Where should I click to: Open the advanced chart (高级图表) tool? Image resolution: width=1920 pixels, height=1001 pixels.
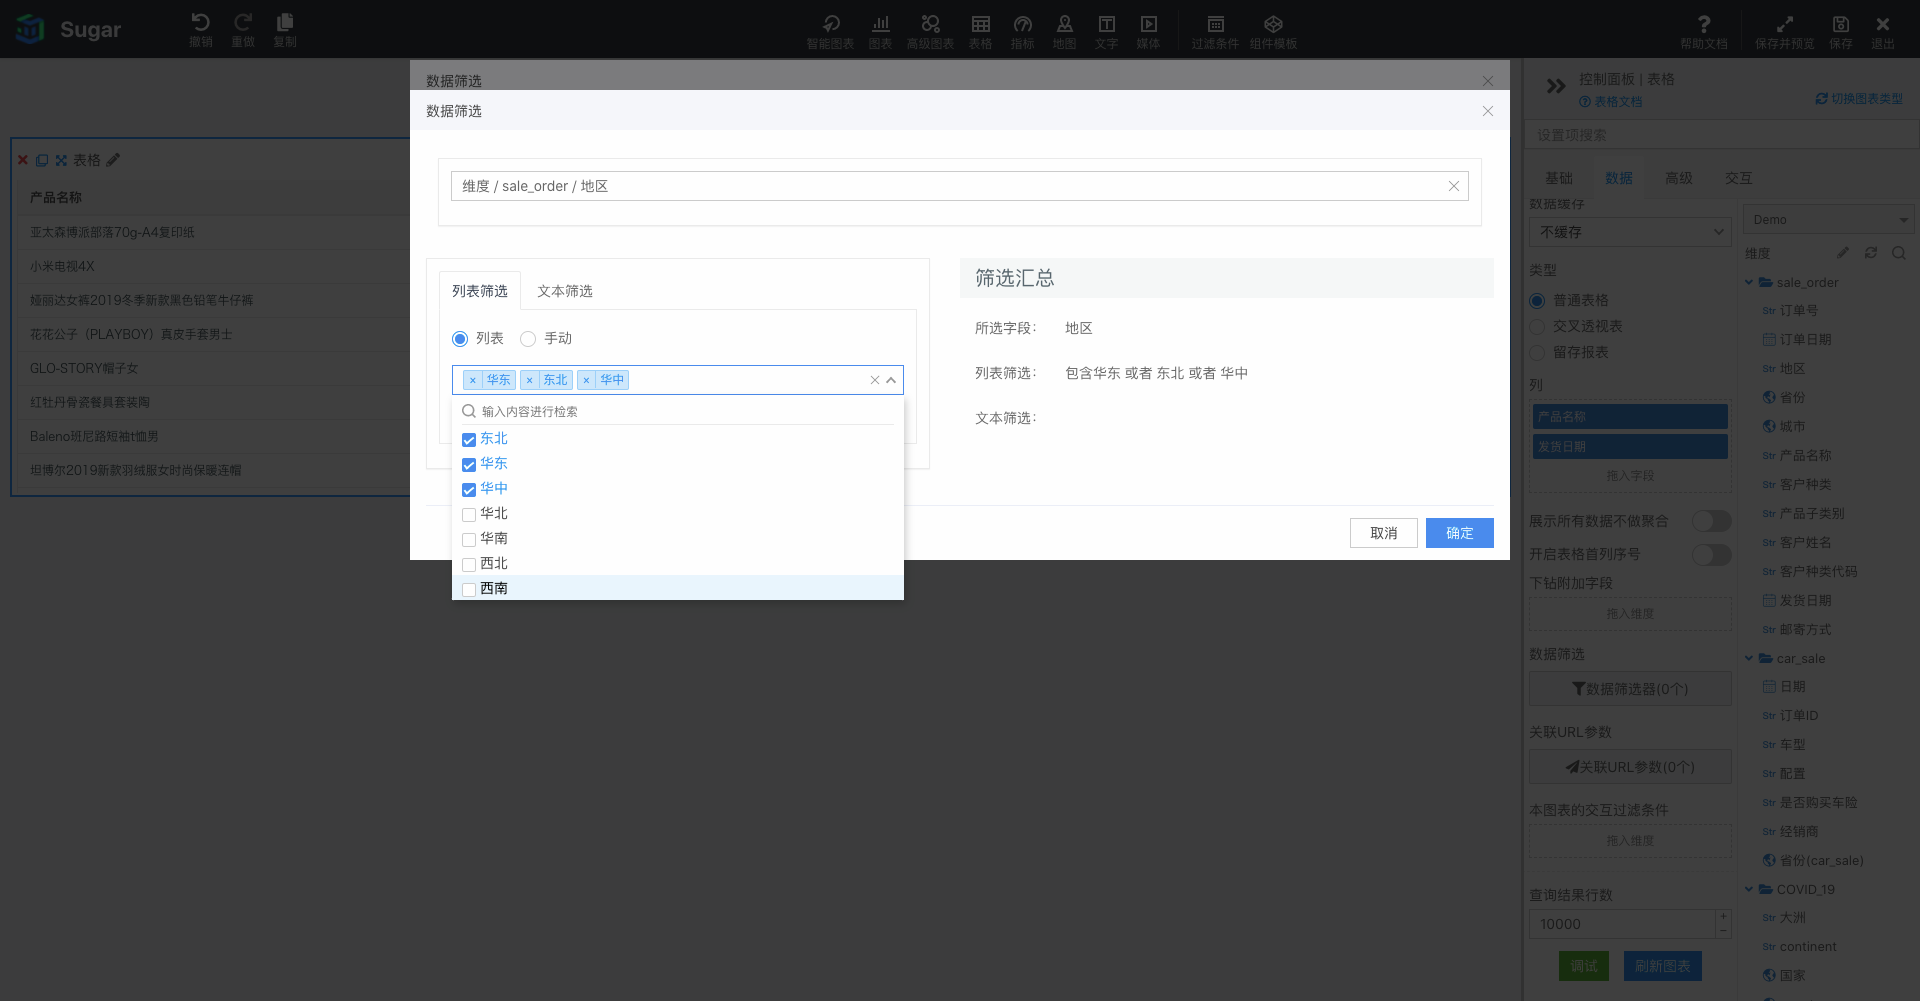[930, 31]
